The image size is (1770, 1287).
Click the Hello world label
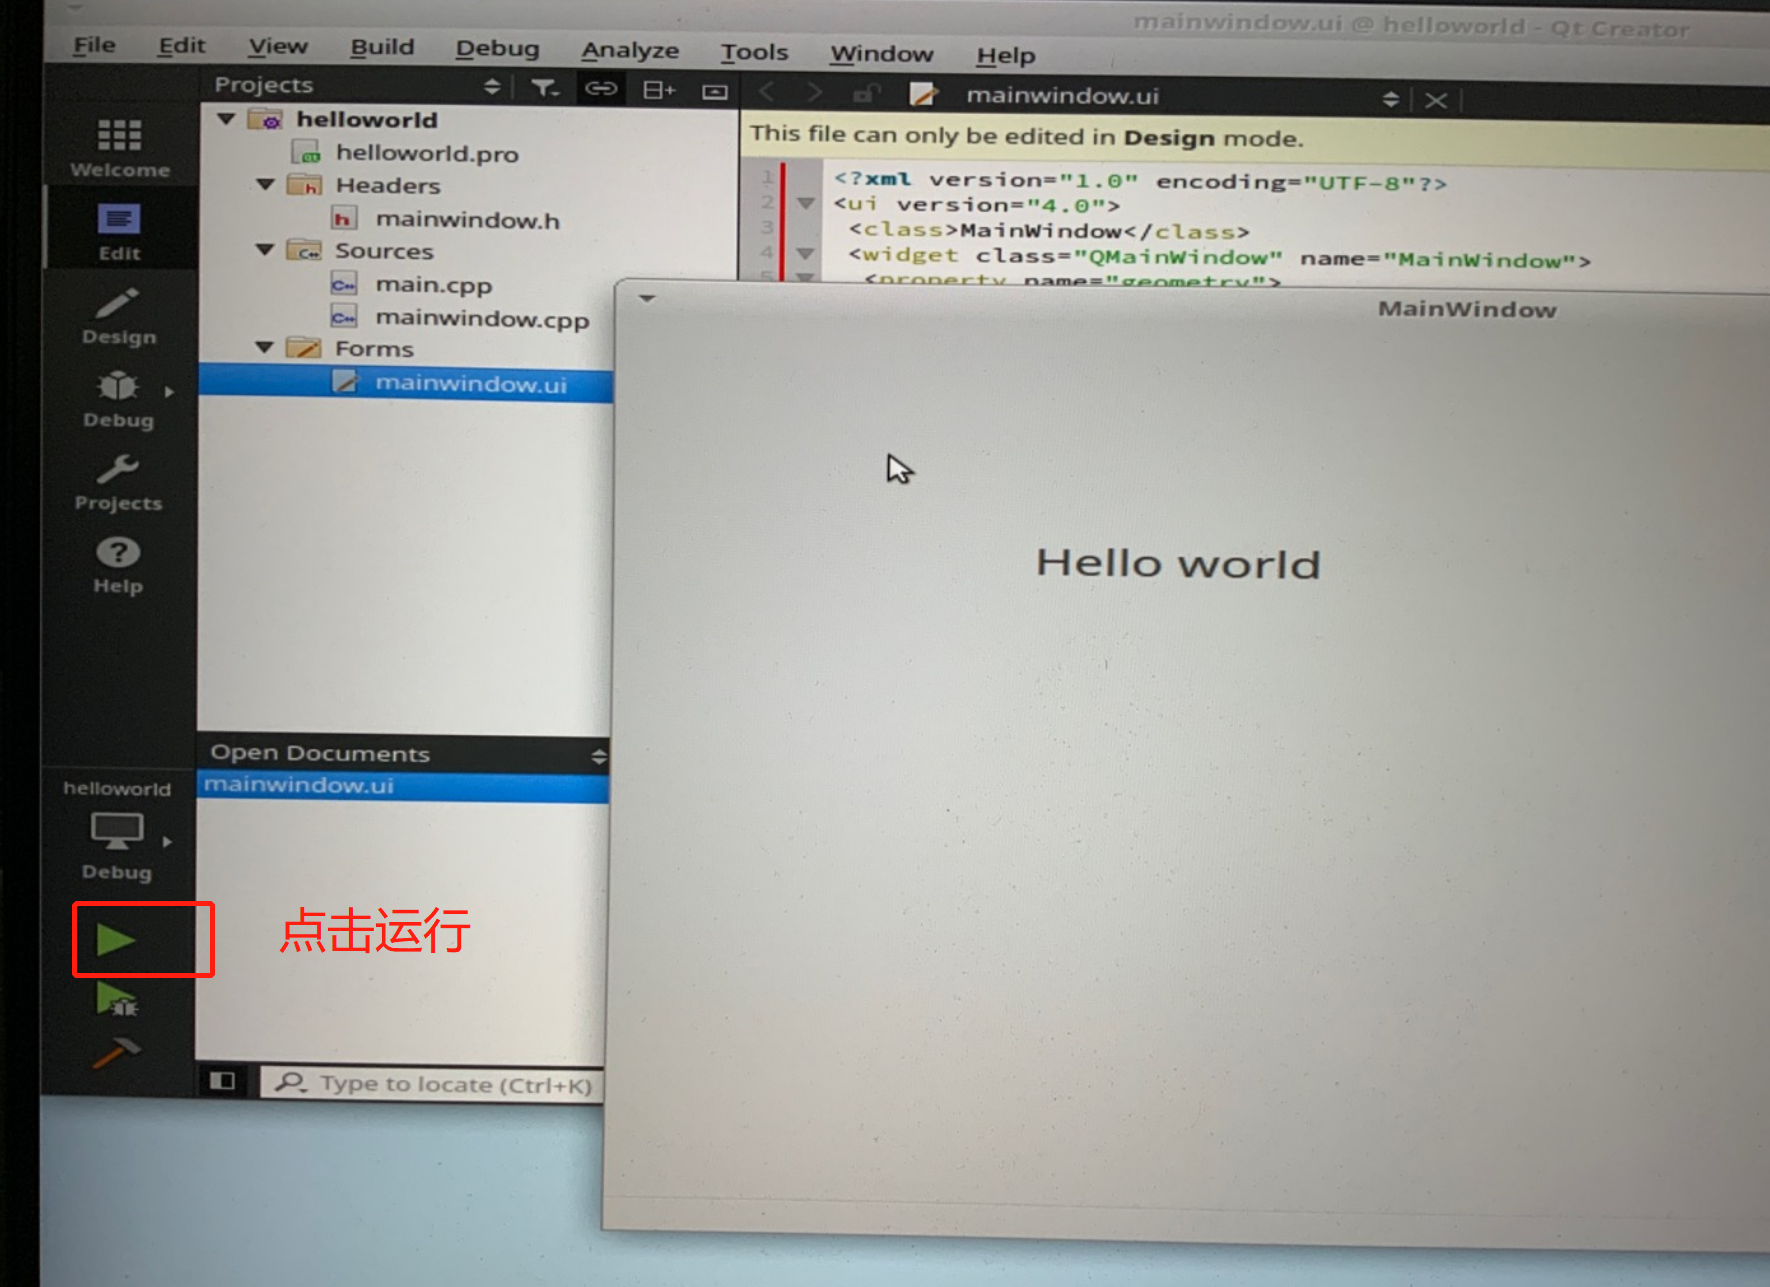click(1178, 564)
